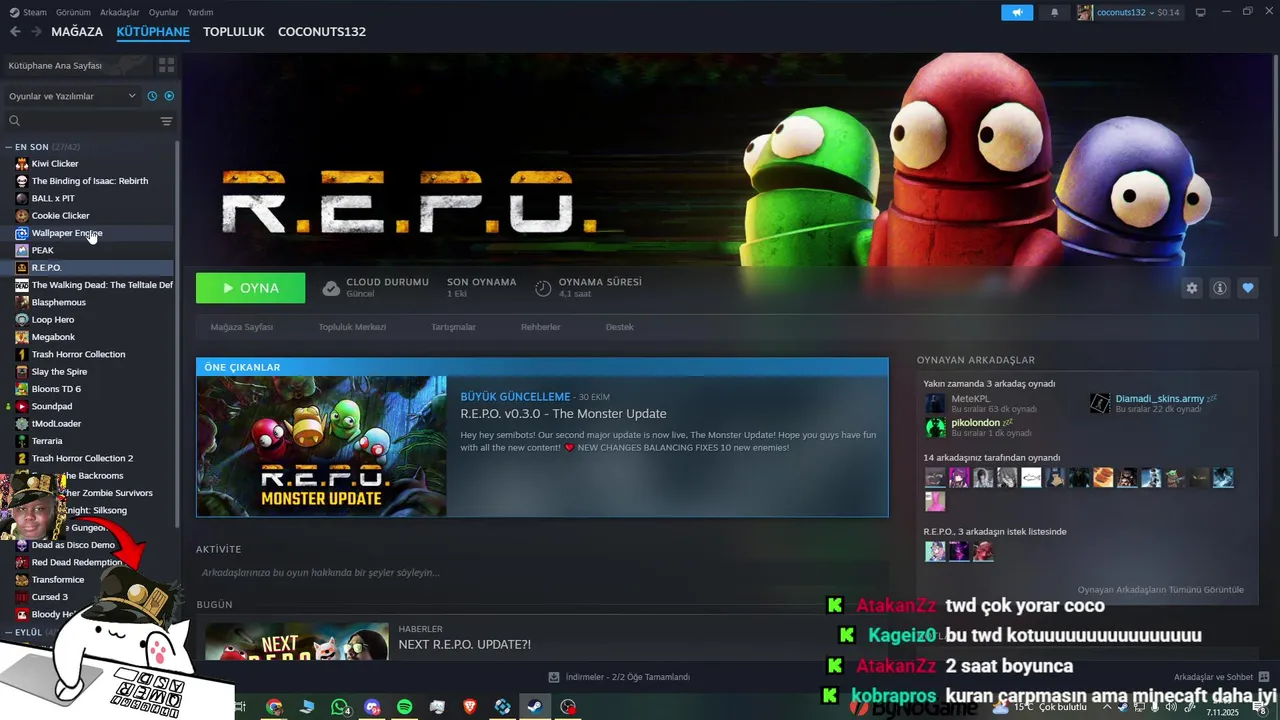Collapse the EN SON library category
Viewport: 1280px width, 720px height.
point(8,147)
